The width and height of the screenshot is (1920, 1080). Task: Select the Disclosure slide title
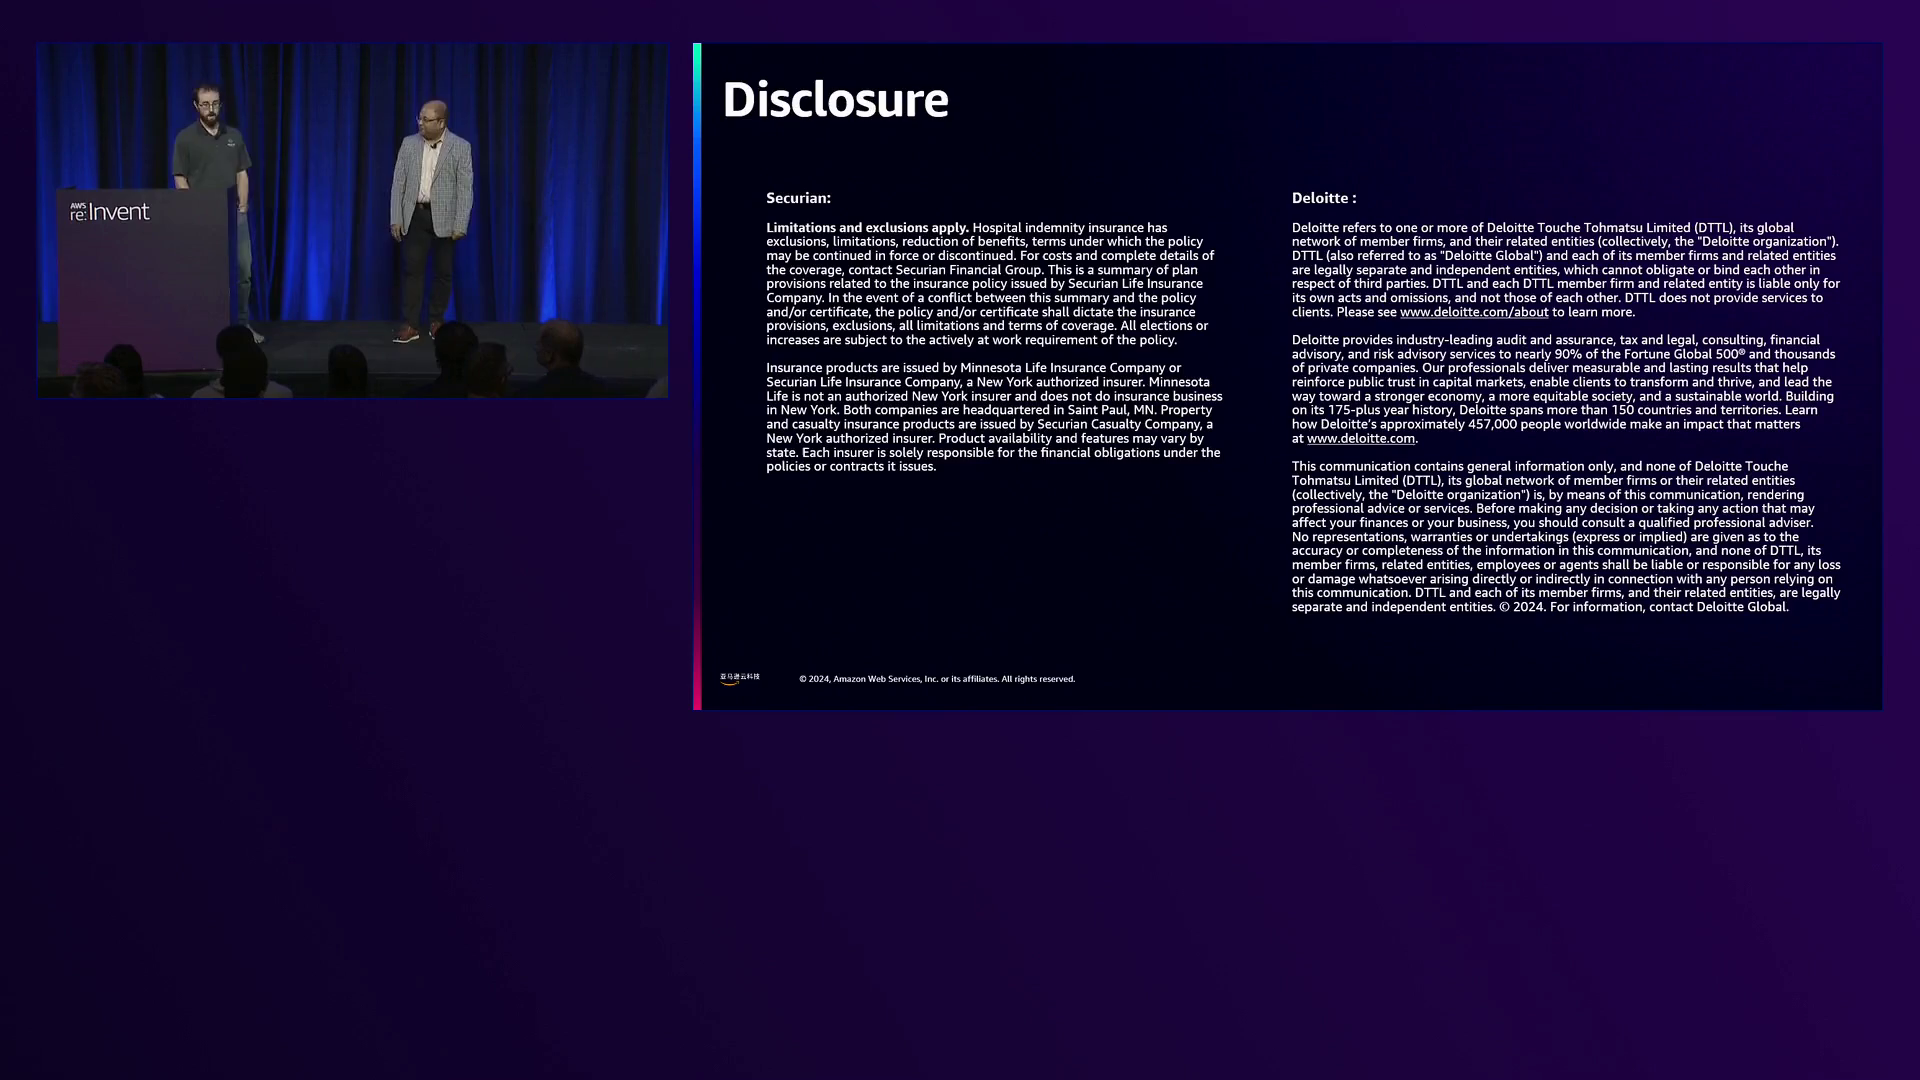tap(835, 100)
